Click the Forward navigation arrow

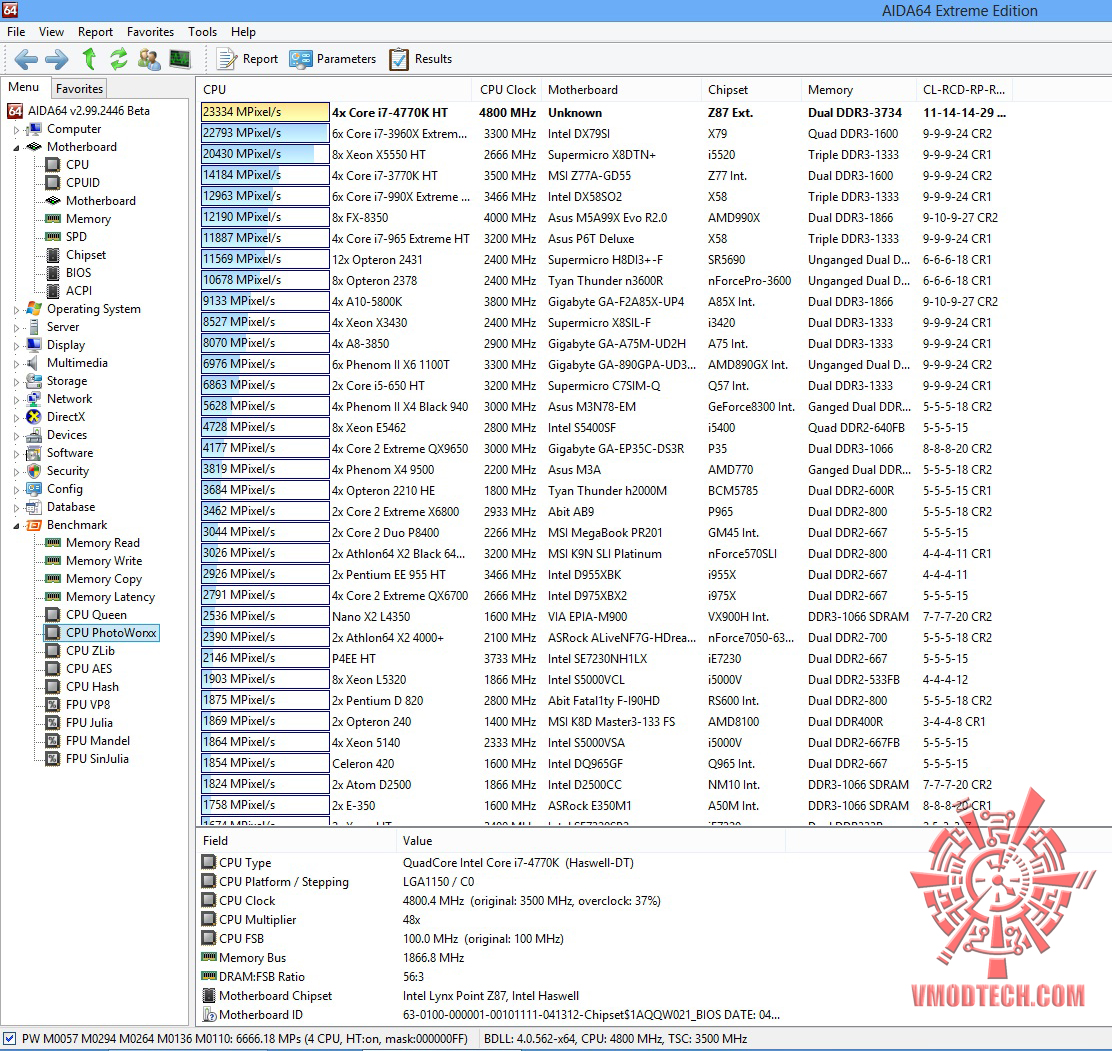click(57, 59)
